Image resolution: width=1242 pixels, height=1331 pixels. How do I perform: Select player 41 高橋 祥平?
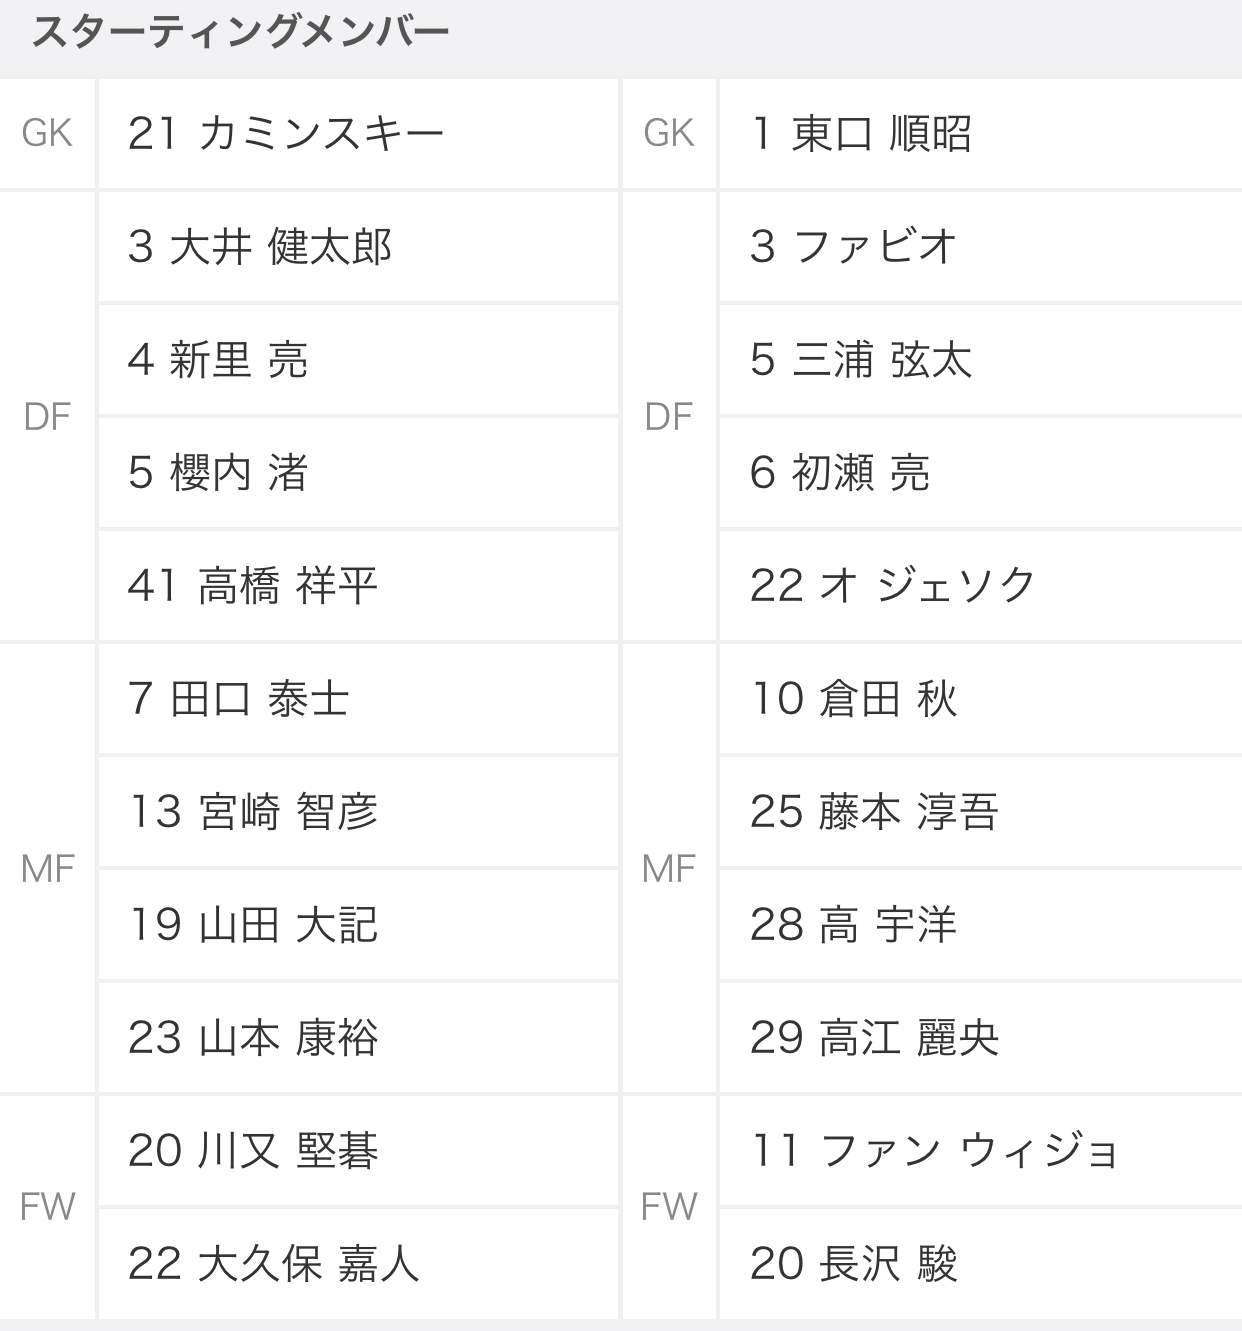253,585
